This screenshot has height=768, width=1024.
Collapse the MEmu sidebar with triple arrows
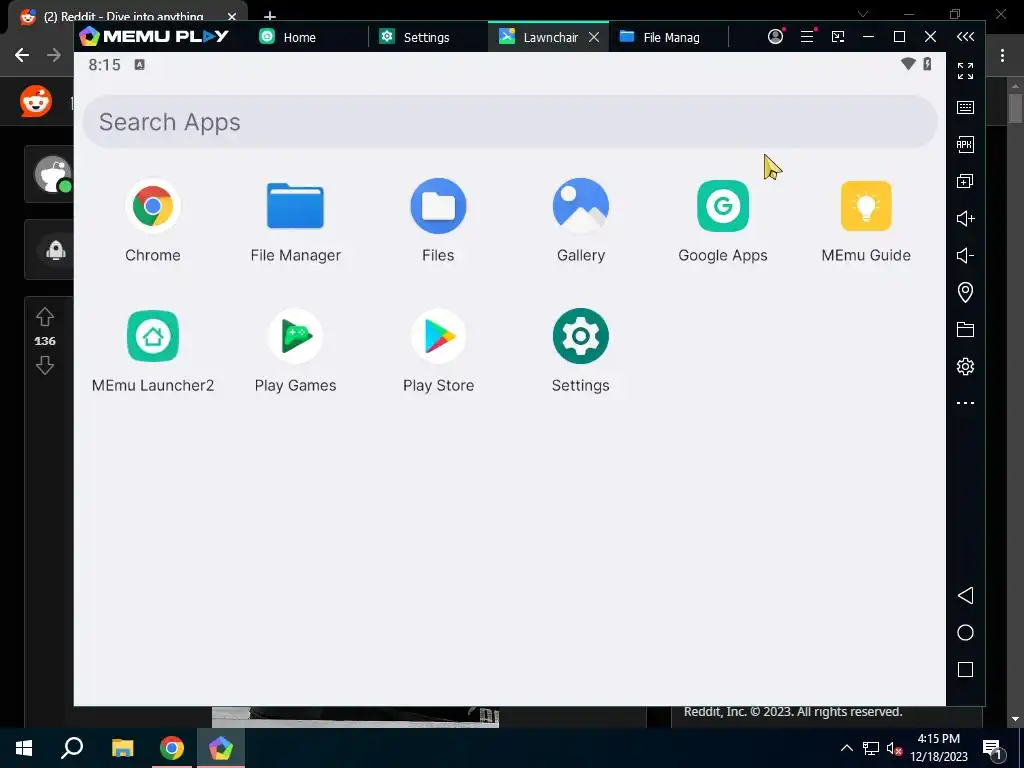tap(965, 37)
